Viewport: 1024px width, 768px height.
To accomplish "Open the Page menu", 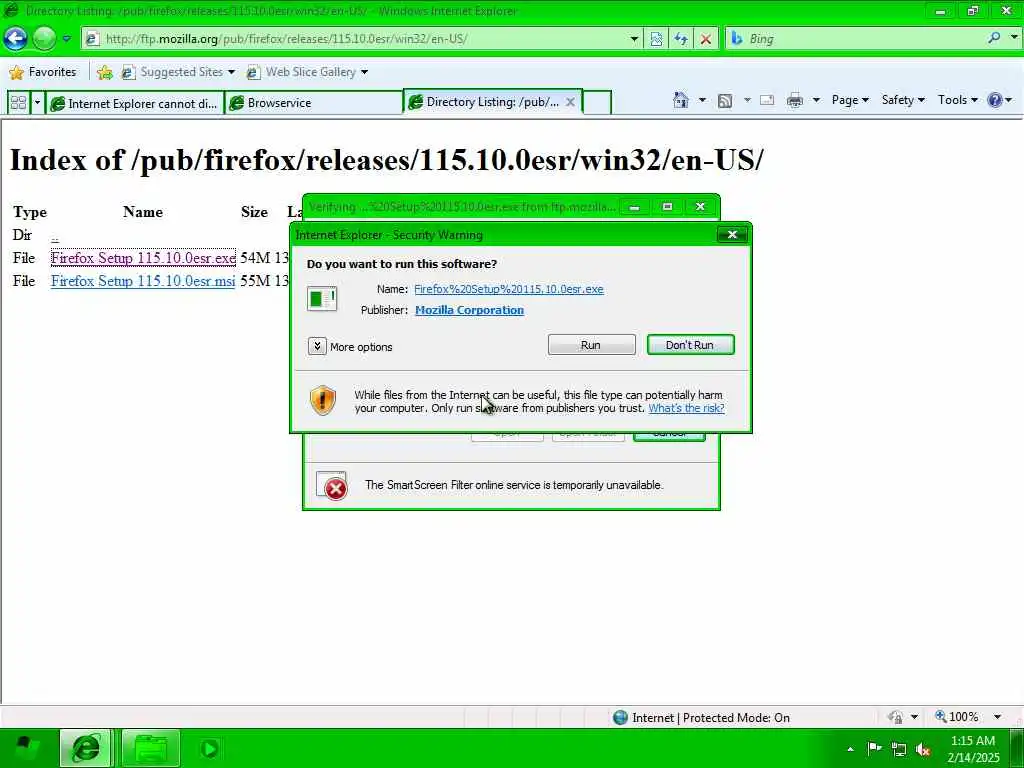I will coord(850,100).
